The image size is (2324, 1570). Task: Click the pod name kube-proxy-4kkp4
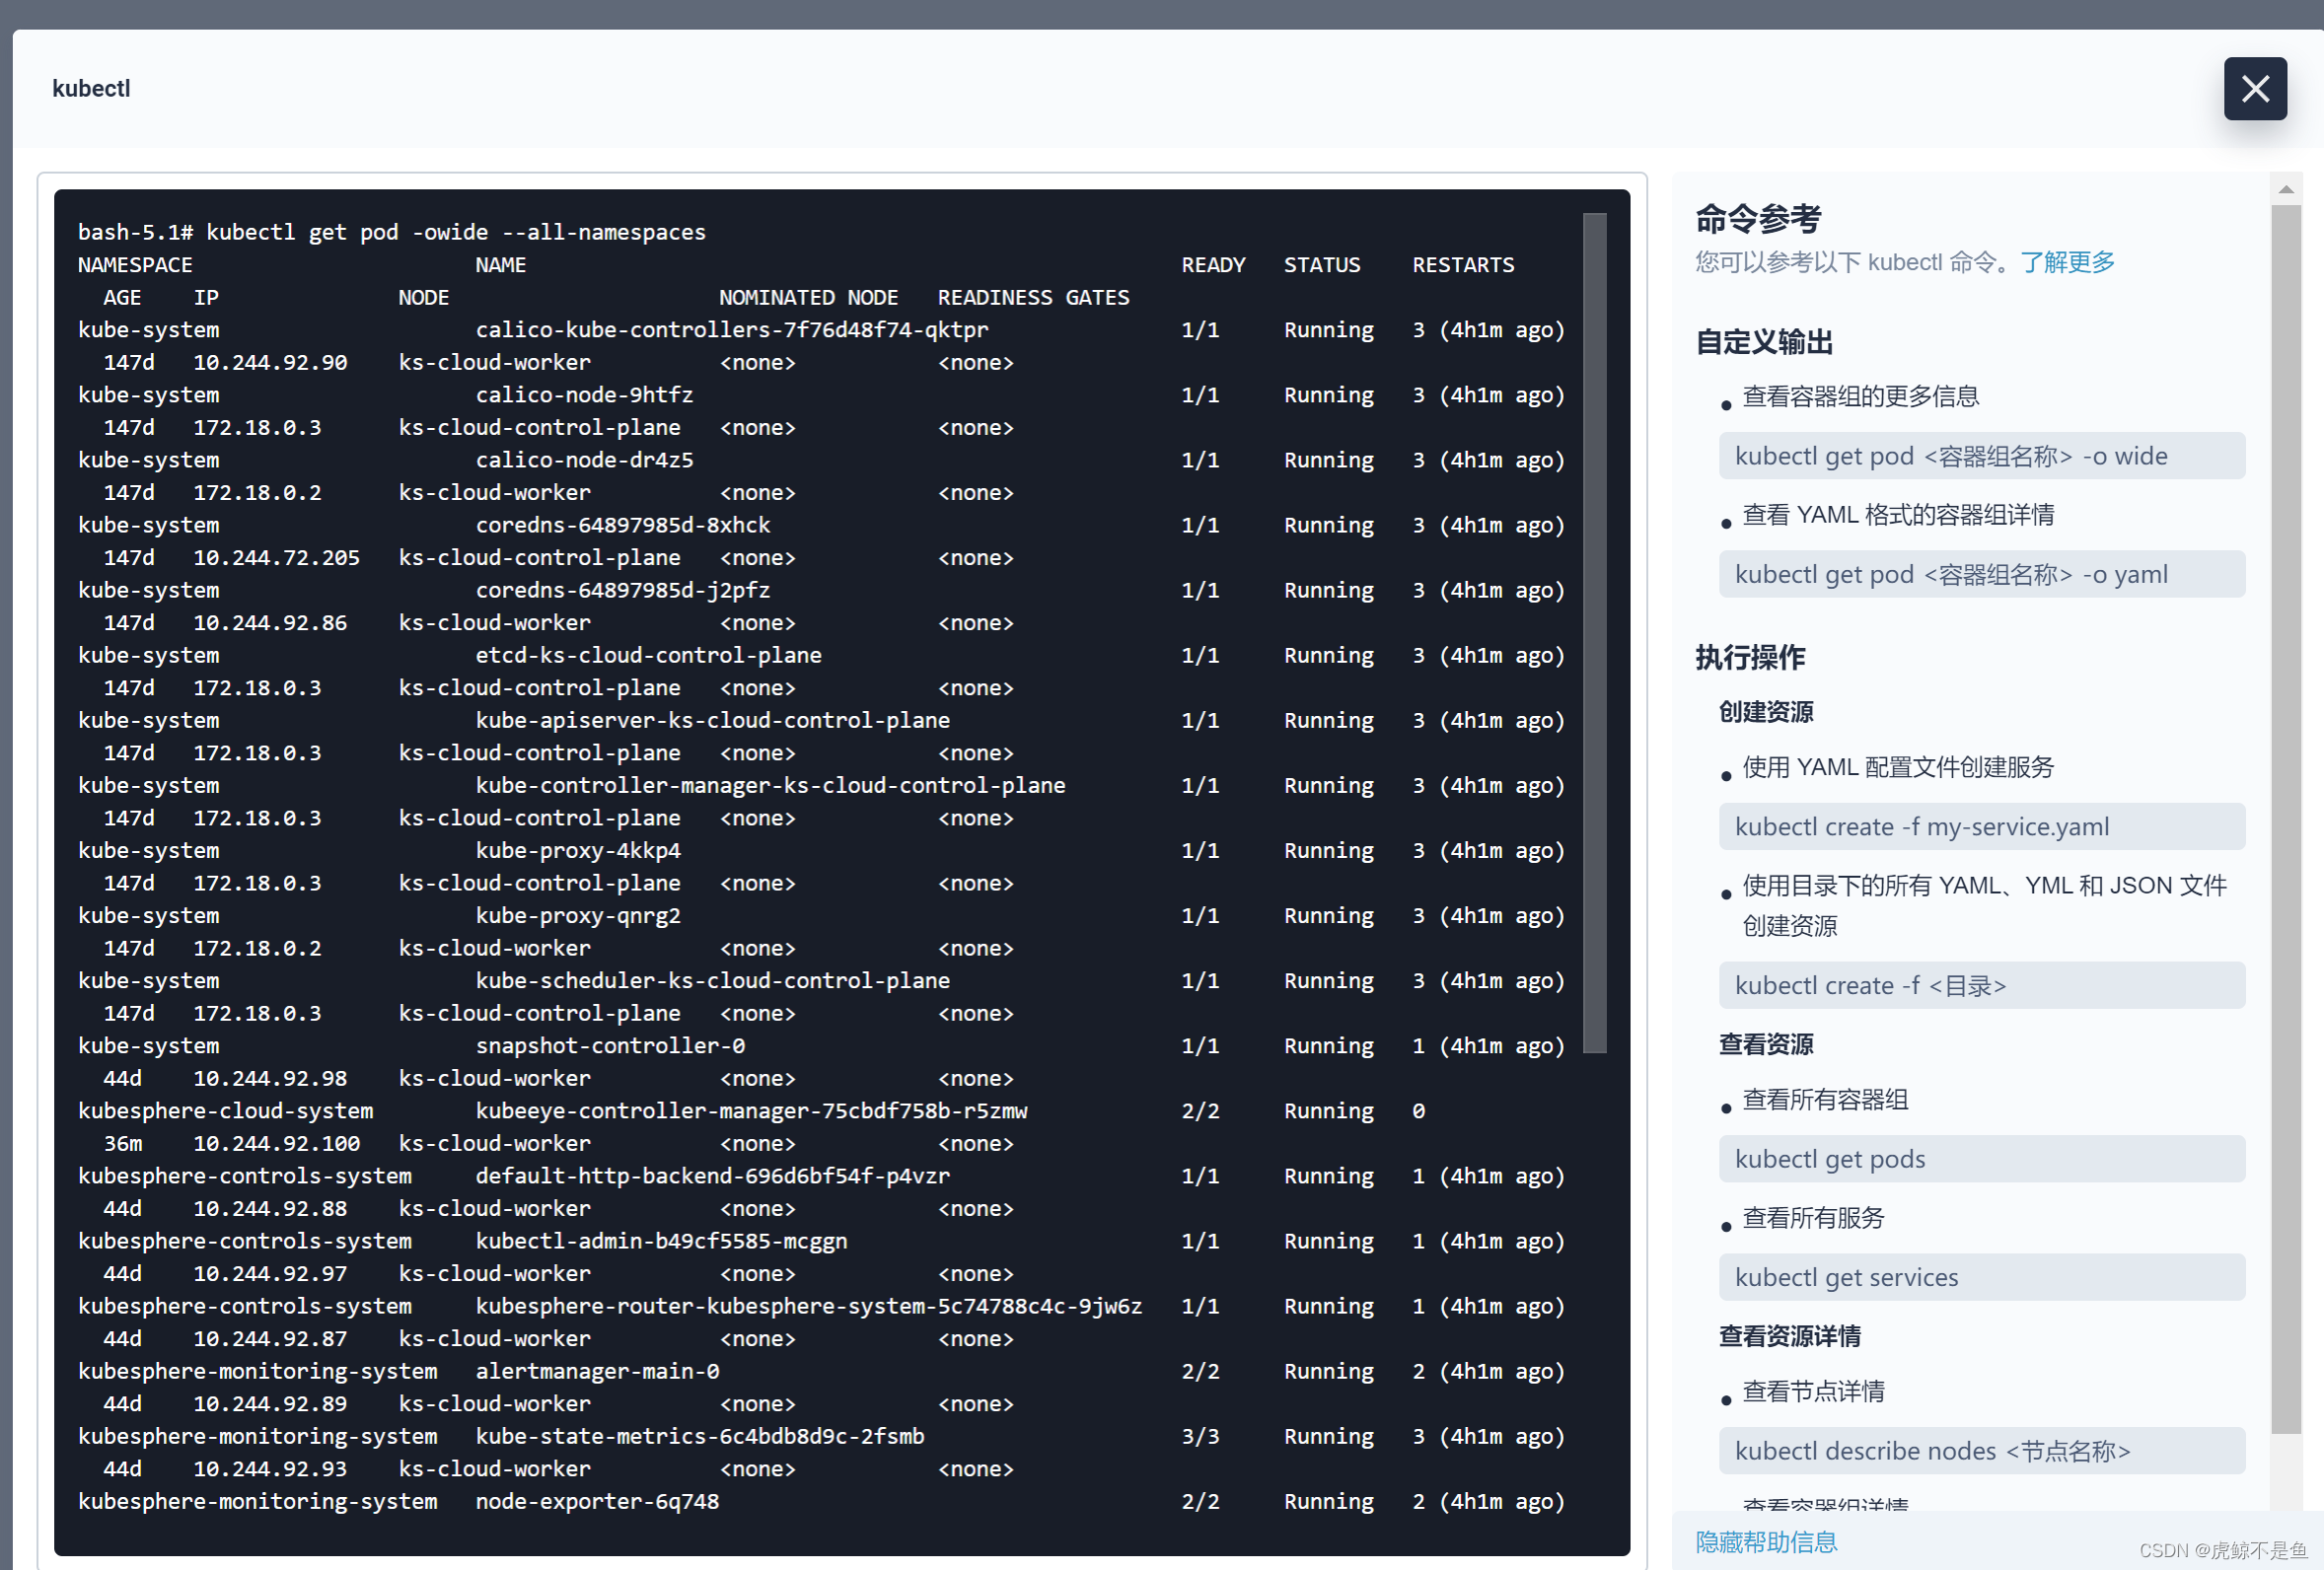(x=578, y=850)
